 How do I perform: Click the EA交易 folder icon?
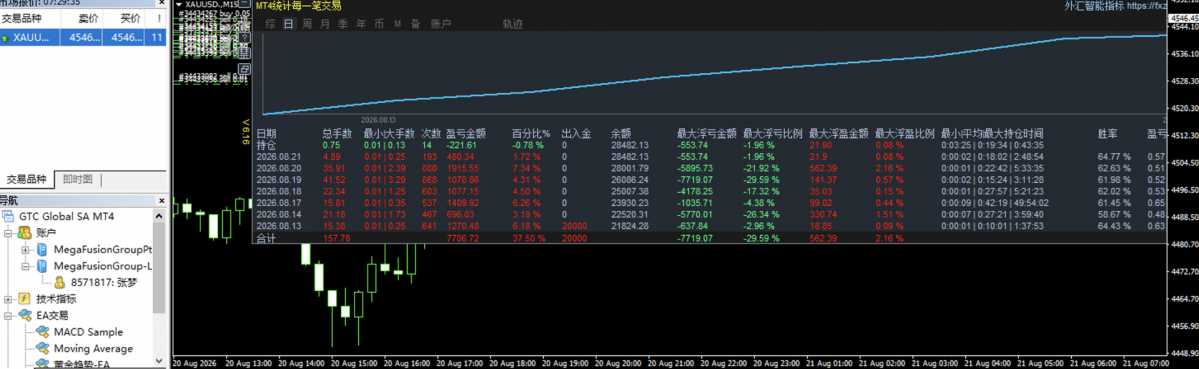24,316
